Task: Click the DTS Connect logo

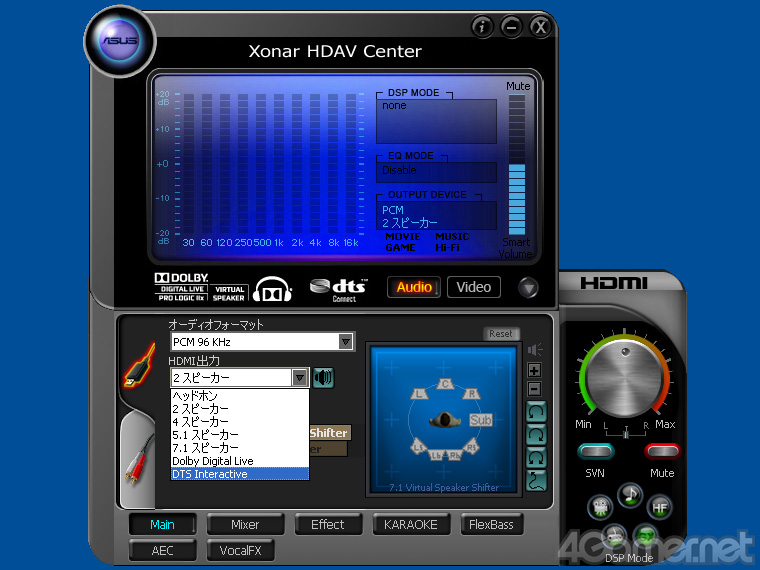Action: [x=339, y=289]
